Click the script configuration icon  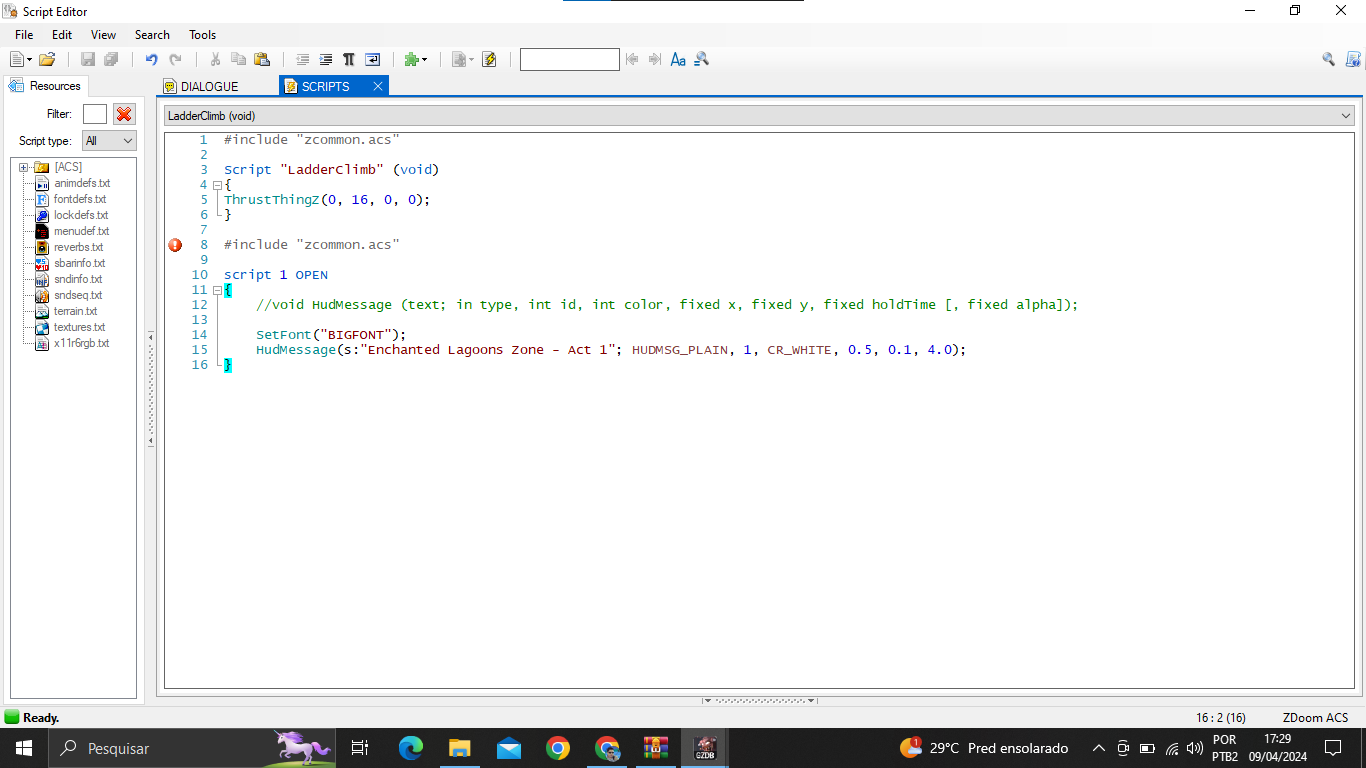(x=459, y=60)
